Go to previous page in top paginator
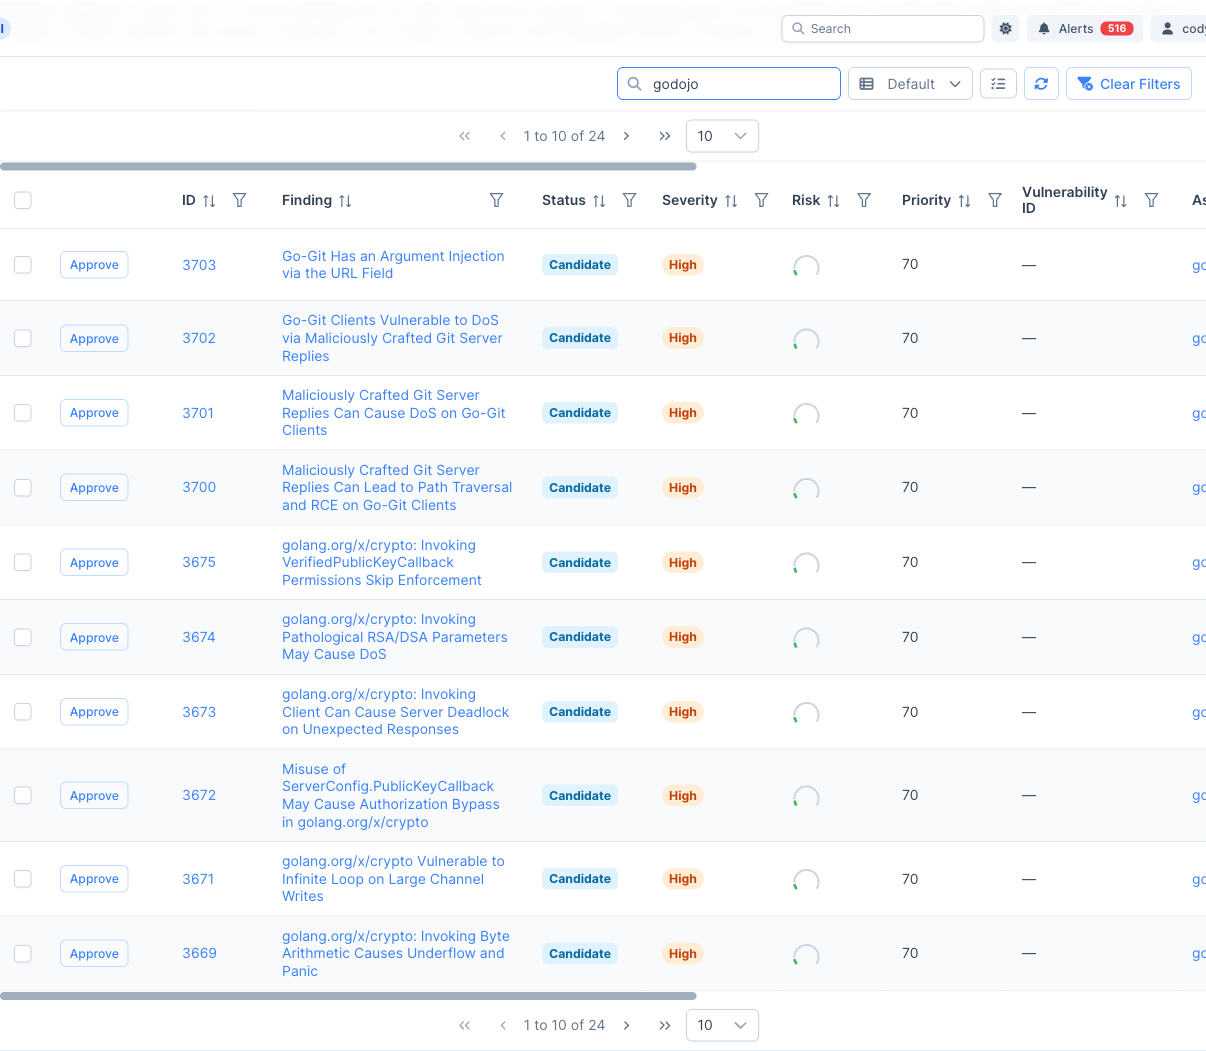1206x1051 pixels. [503, 136]
